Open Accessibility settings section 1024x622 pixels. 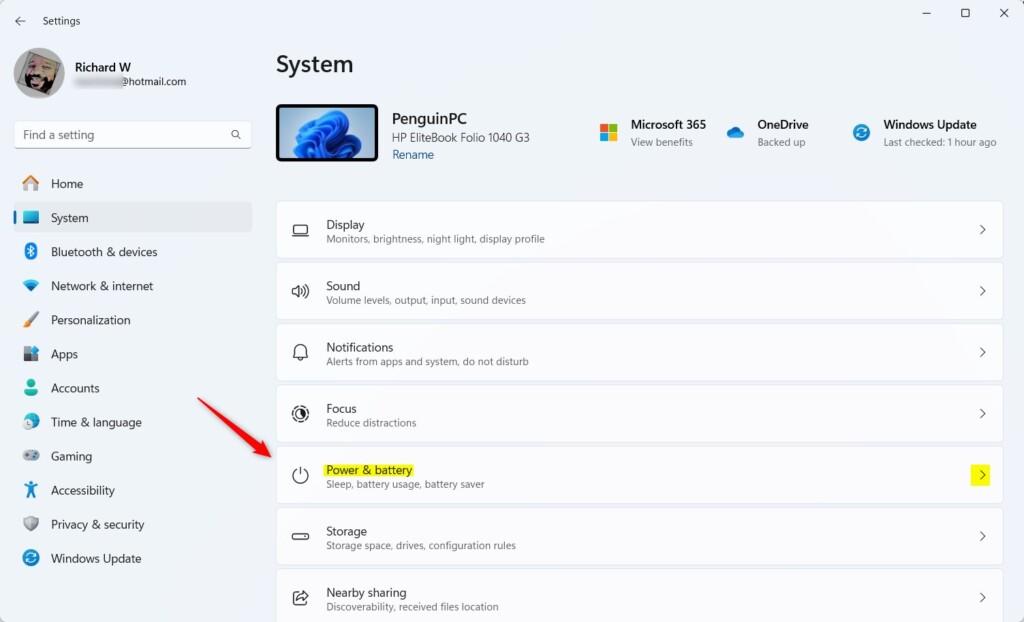tap(133, 489)
